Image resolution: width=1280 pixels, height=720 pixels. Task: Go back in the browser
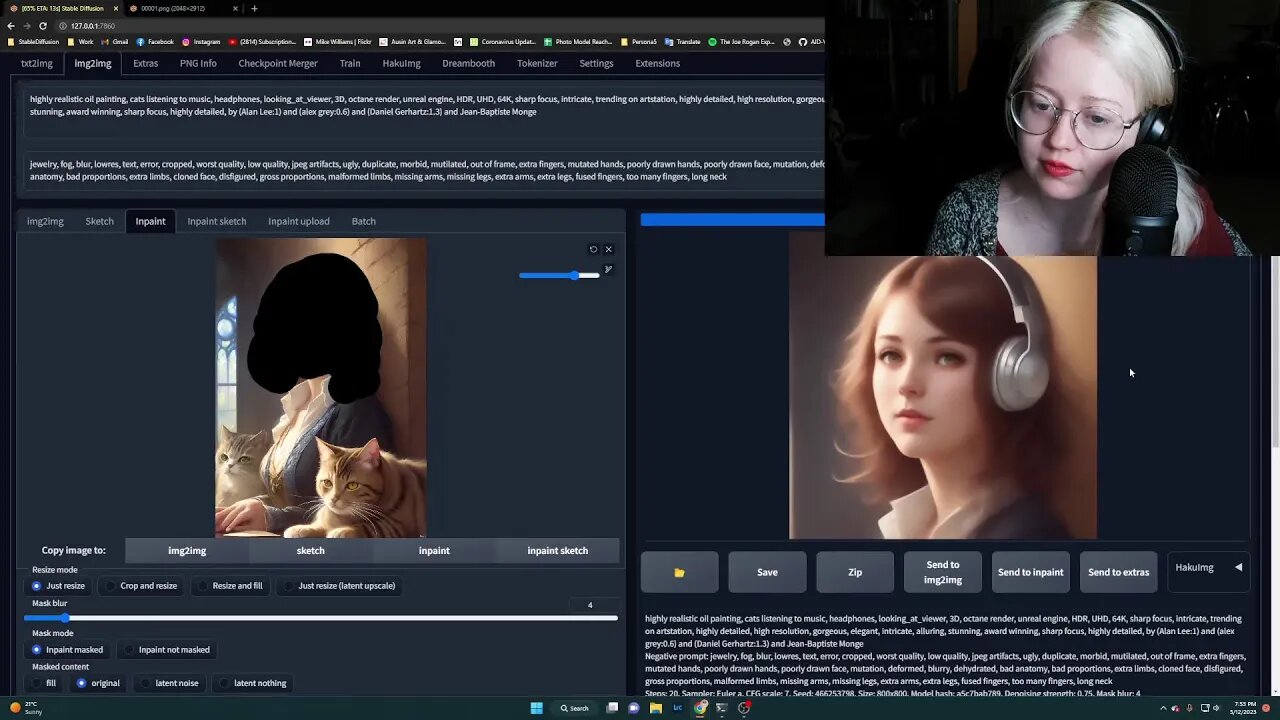click(11, 25)
